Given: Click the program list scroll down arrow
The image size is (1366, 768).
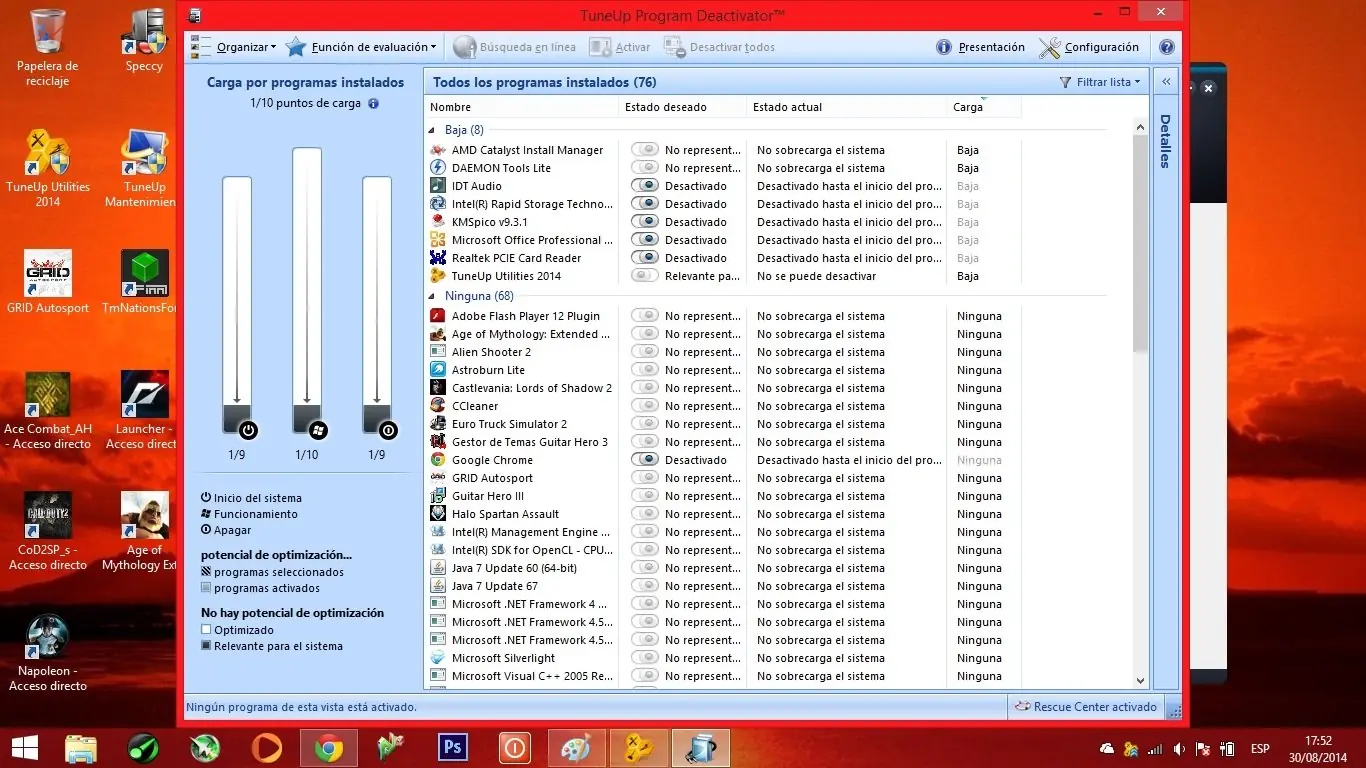Looking at the screenshot, I should coord(1140,679).
